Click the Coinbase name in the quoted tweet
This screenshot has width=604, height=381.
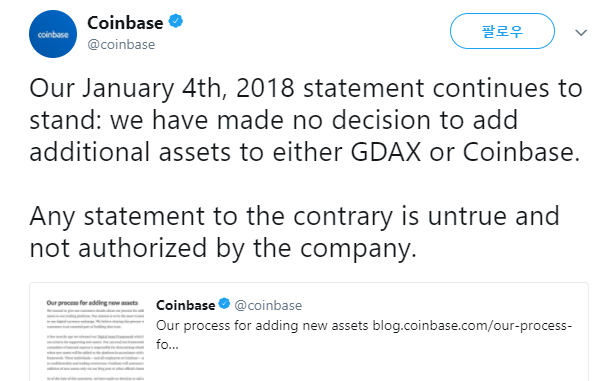(186, 305)
